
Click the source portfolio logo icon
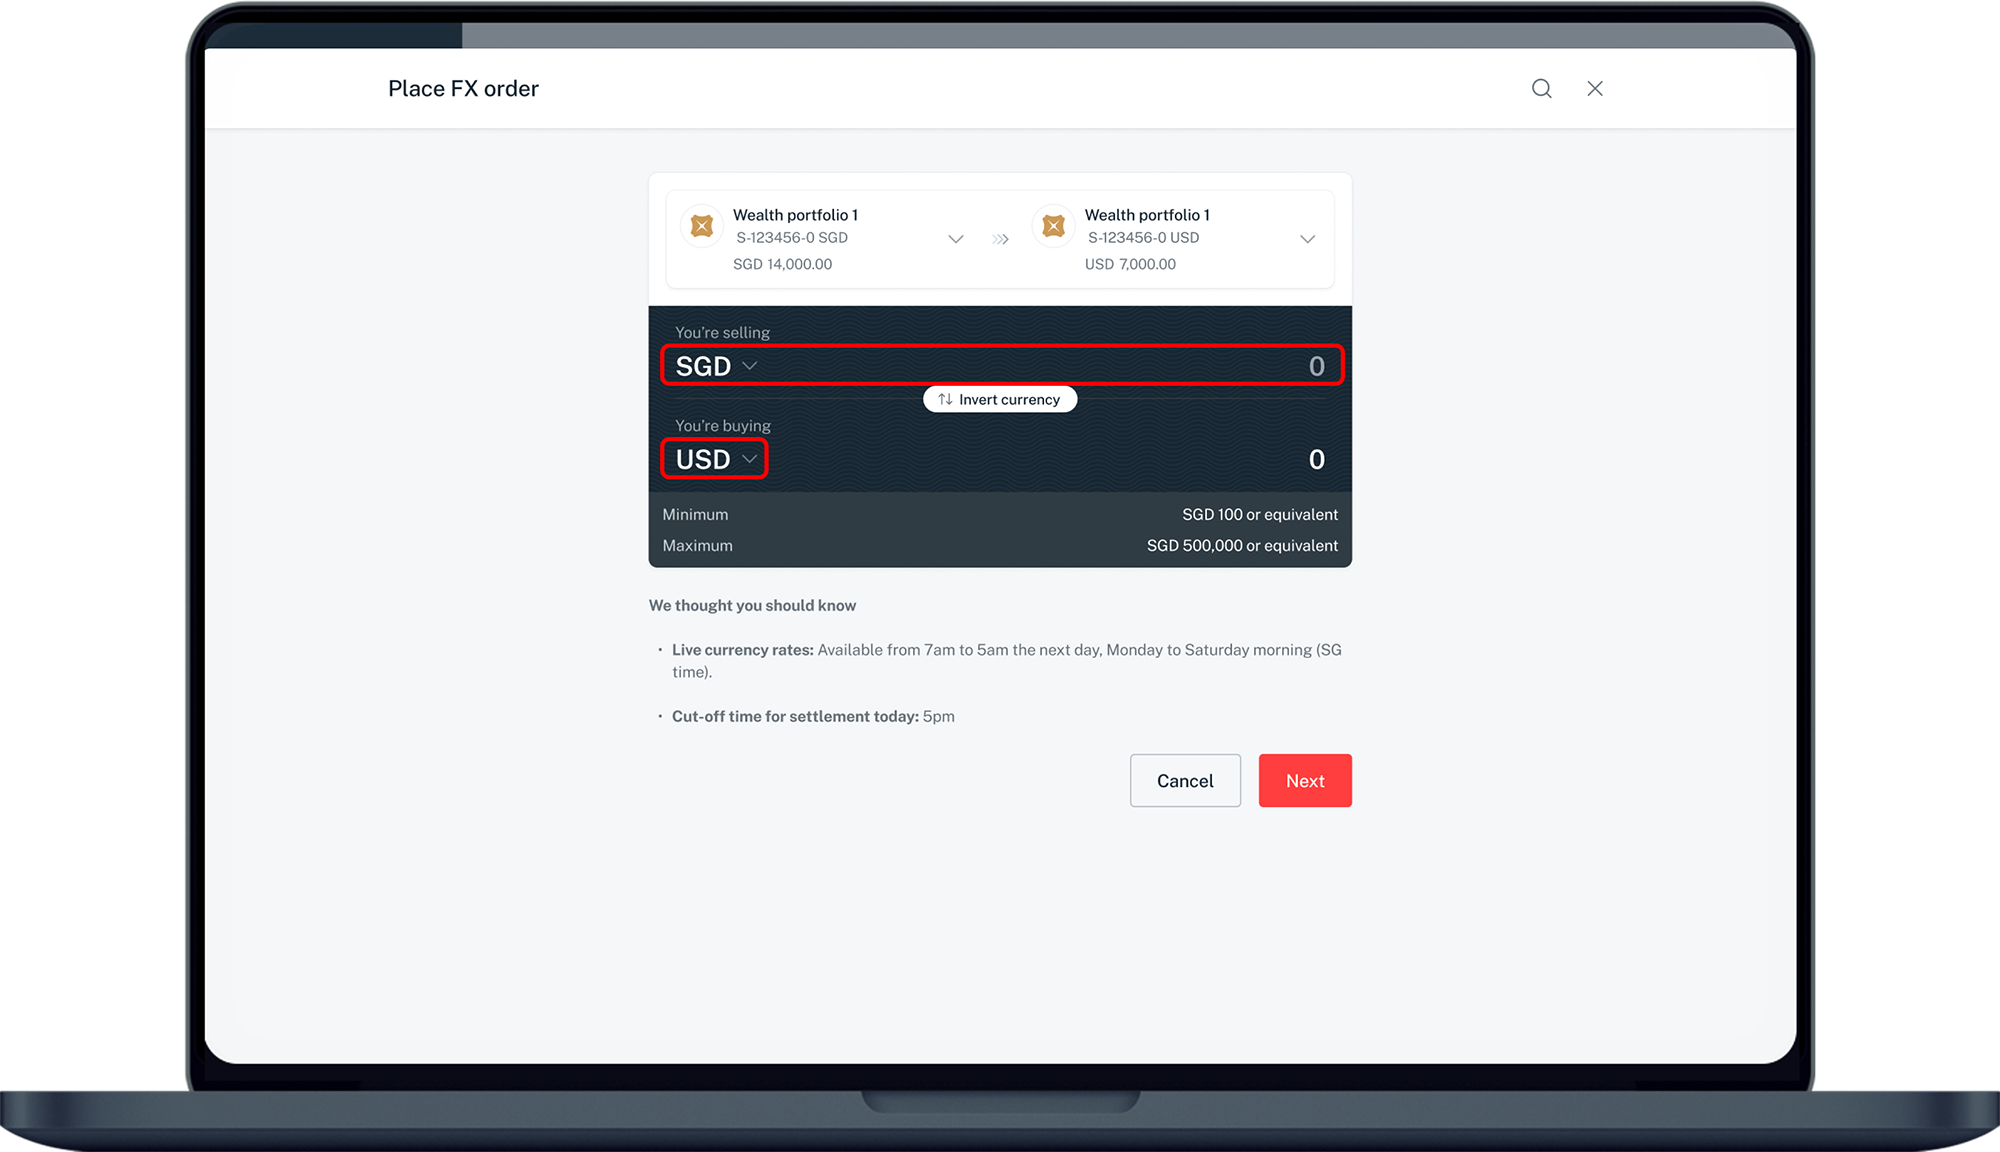click(702, 226)
